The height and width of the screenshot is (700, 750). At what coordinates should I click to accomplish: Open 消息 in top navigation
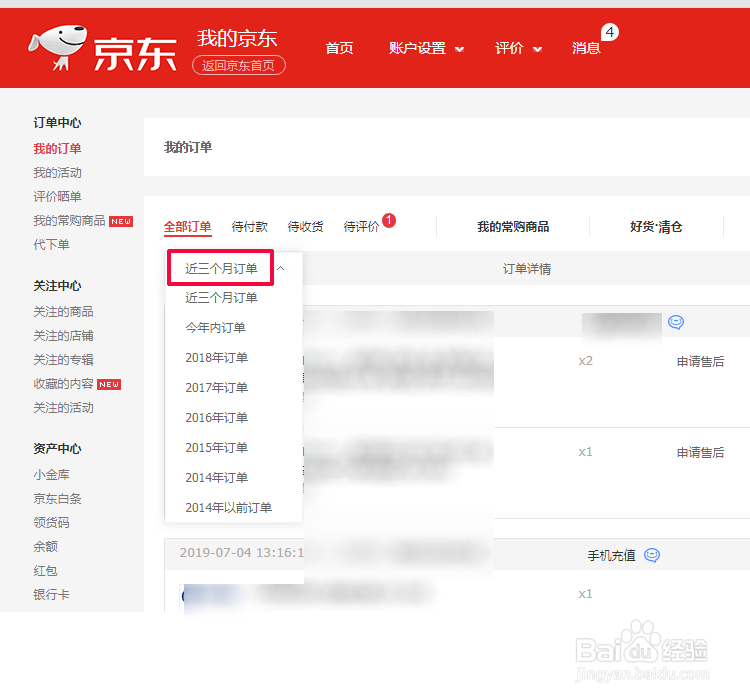point(586,48)
